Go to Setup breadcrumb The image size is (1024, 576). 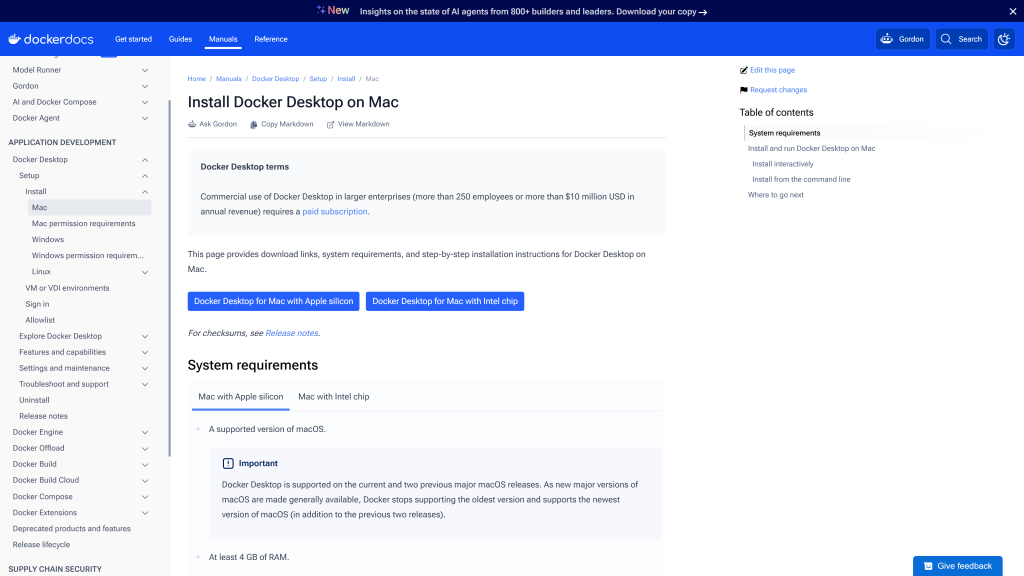pos(318,78)
